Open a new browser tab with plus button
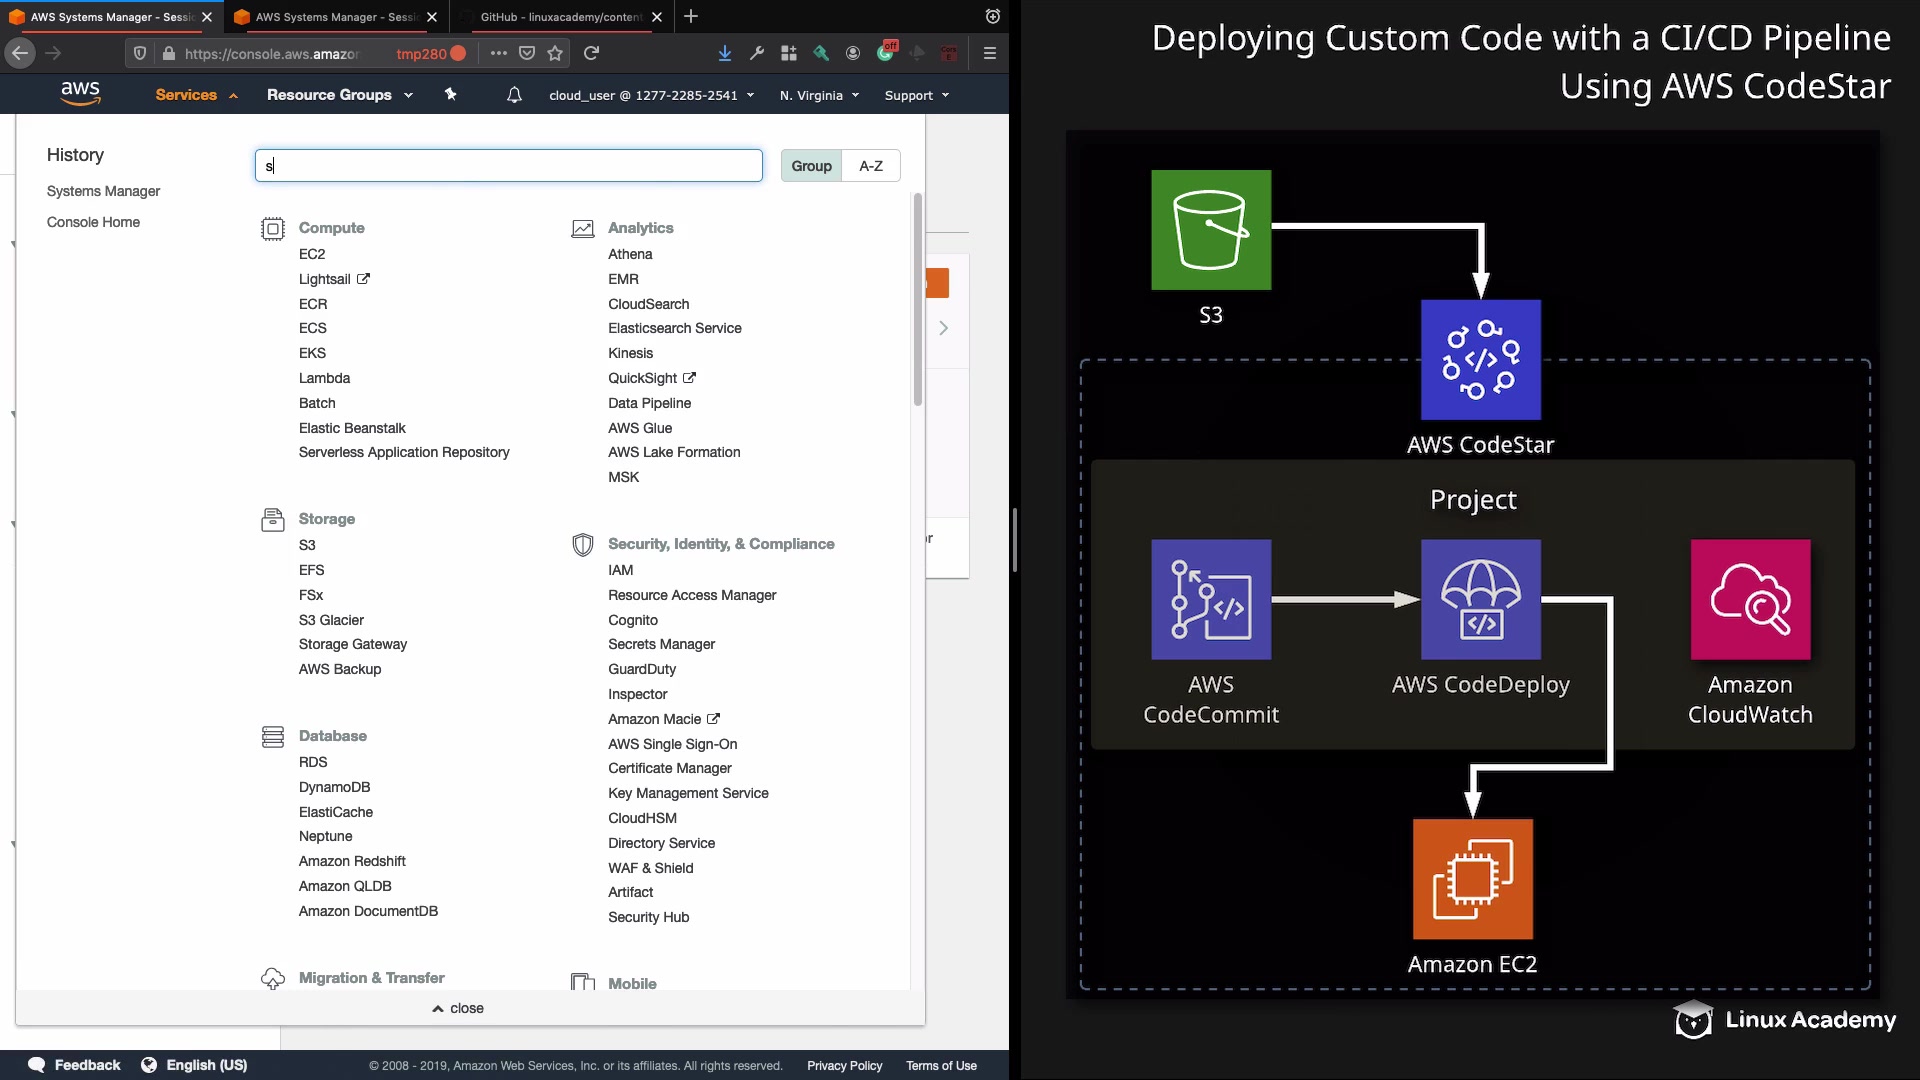The height and width of the screenshot is (1080, 1920). pyautogui.click(x=691, y=17)
